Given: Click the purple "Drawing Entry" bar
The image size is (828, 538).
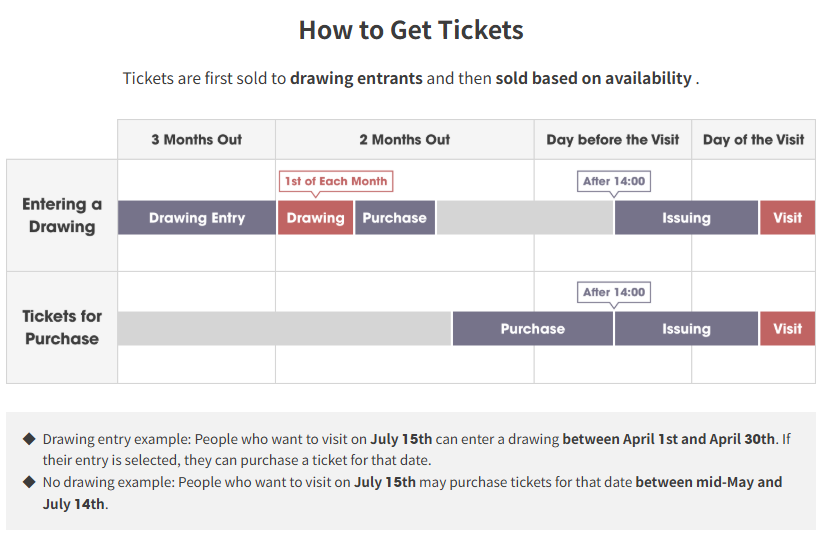Looking at the screenshot, I should pos(197,218).
